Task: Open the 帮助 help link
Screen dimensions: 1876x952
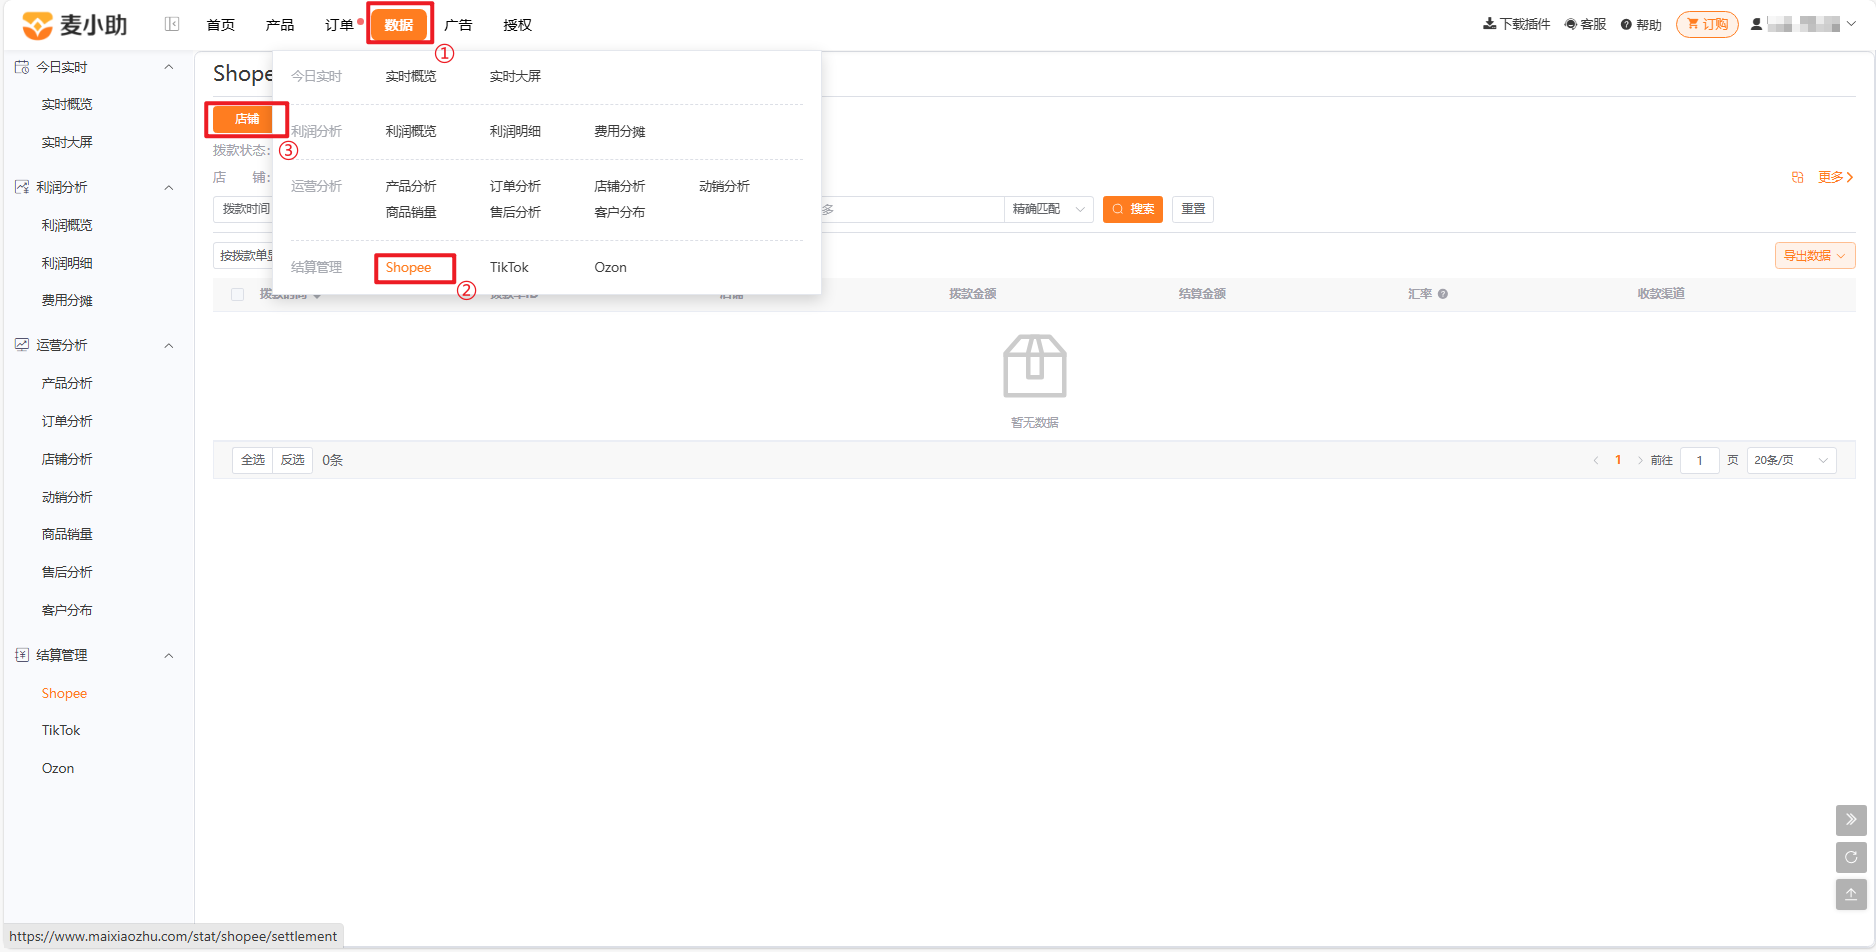Action: click(1641, 24)
